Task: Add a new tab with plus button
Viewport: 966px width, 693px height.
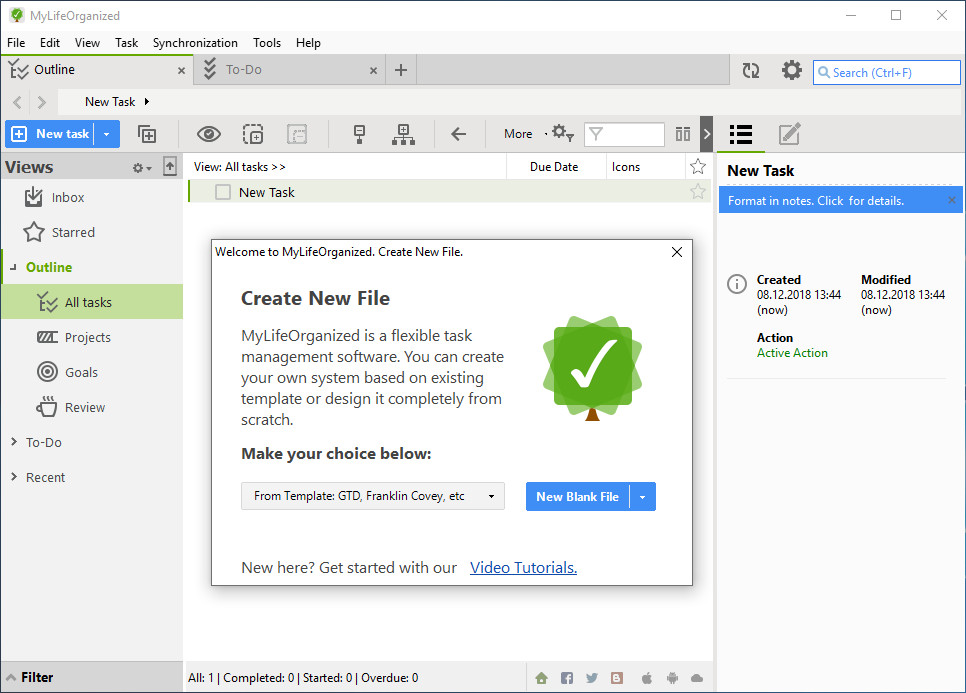Action: tap(401, 70)
